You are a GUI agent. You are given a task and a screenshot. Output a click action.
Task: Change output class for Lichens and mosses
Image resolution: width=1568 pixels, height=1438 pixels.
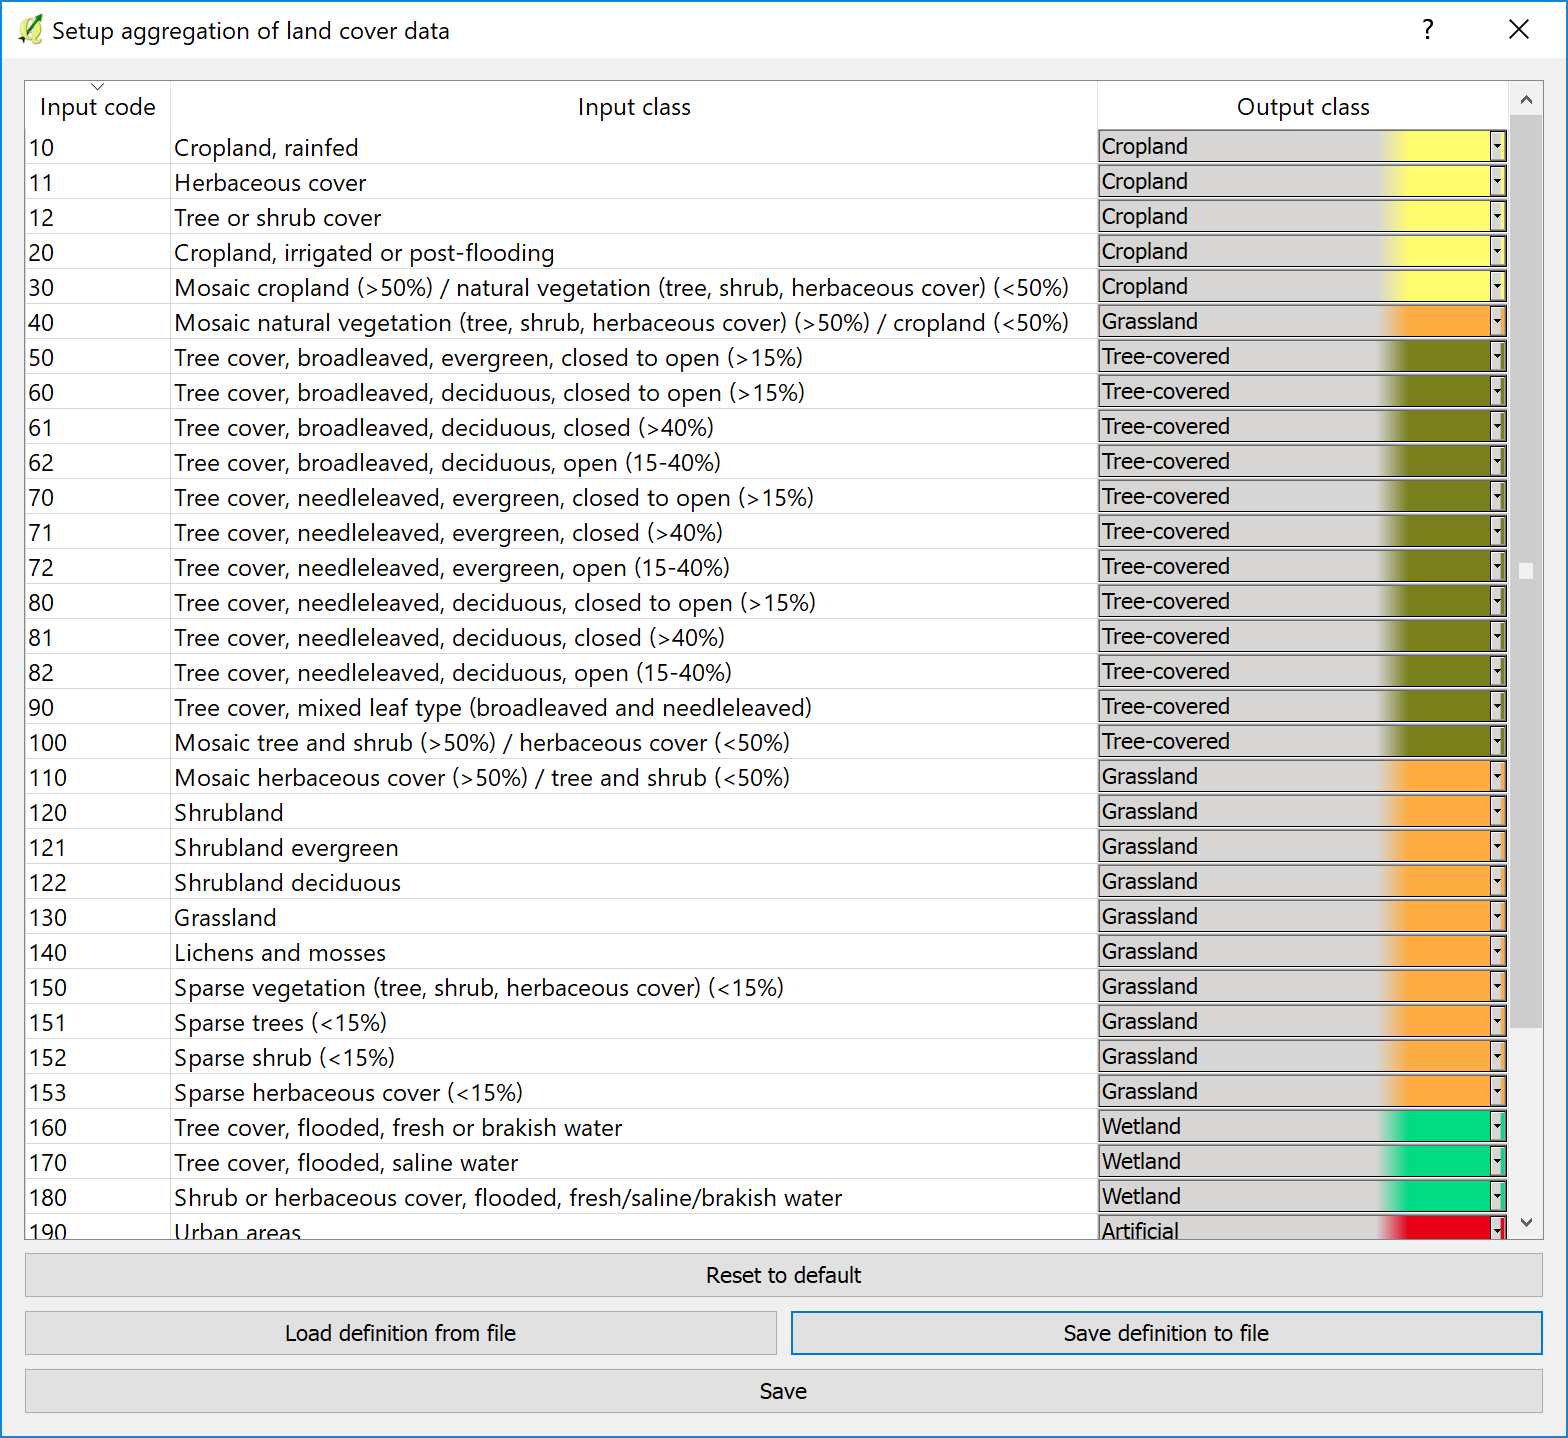1302,951
